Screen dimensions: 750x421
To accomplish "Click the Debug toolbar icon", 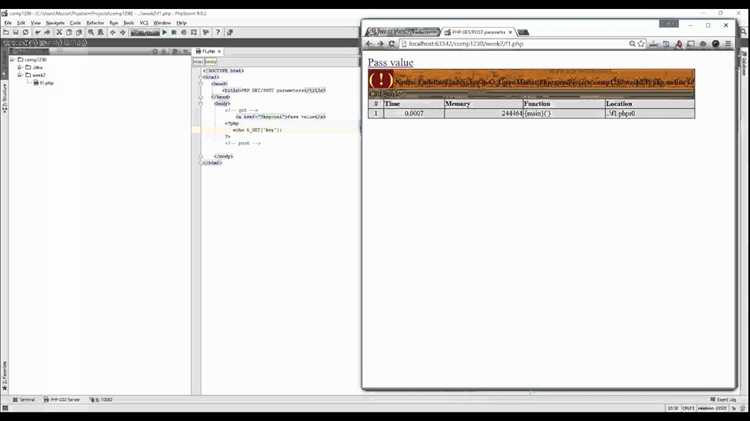I will point(174,32).
